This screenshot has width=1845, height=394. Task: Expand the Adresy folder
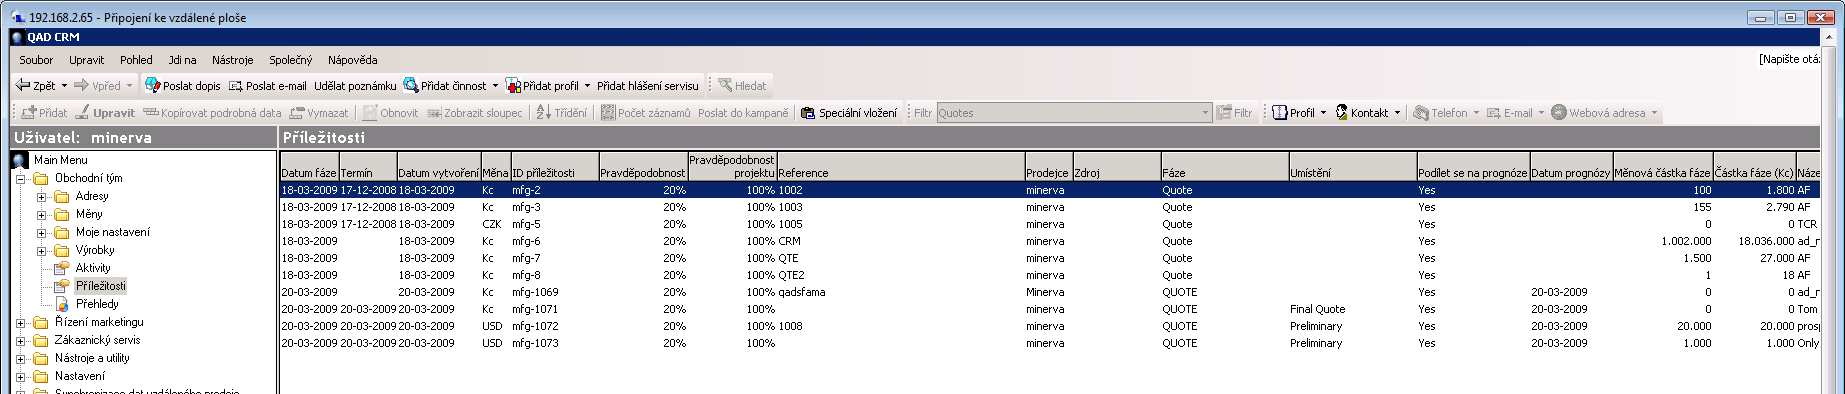[41, 197]
